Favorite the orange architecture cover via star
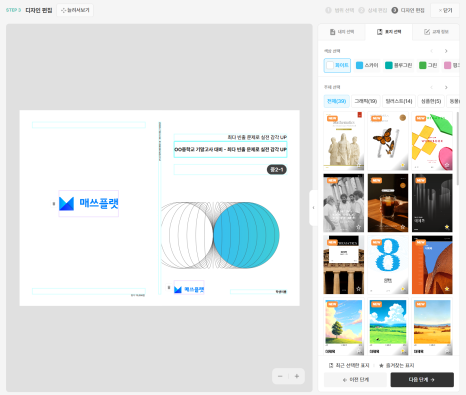Image resolution: width=466 pixels, height=395 pixels. (447, 289)
